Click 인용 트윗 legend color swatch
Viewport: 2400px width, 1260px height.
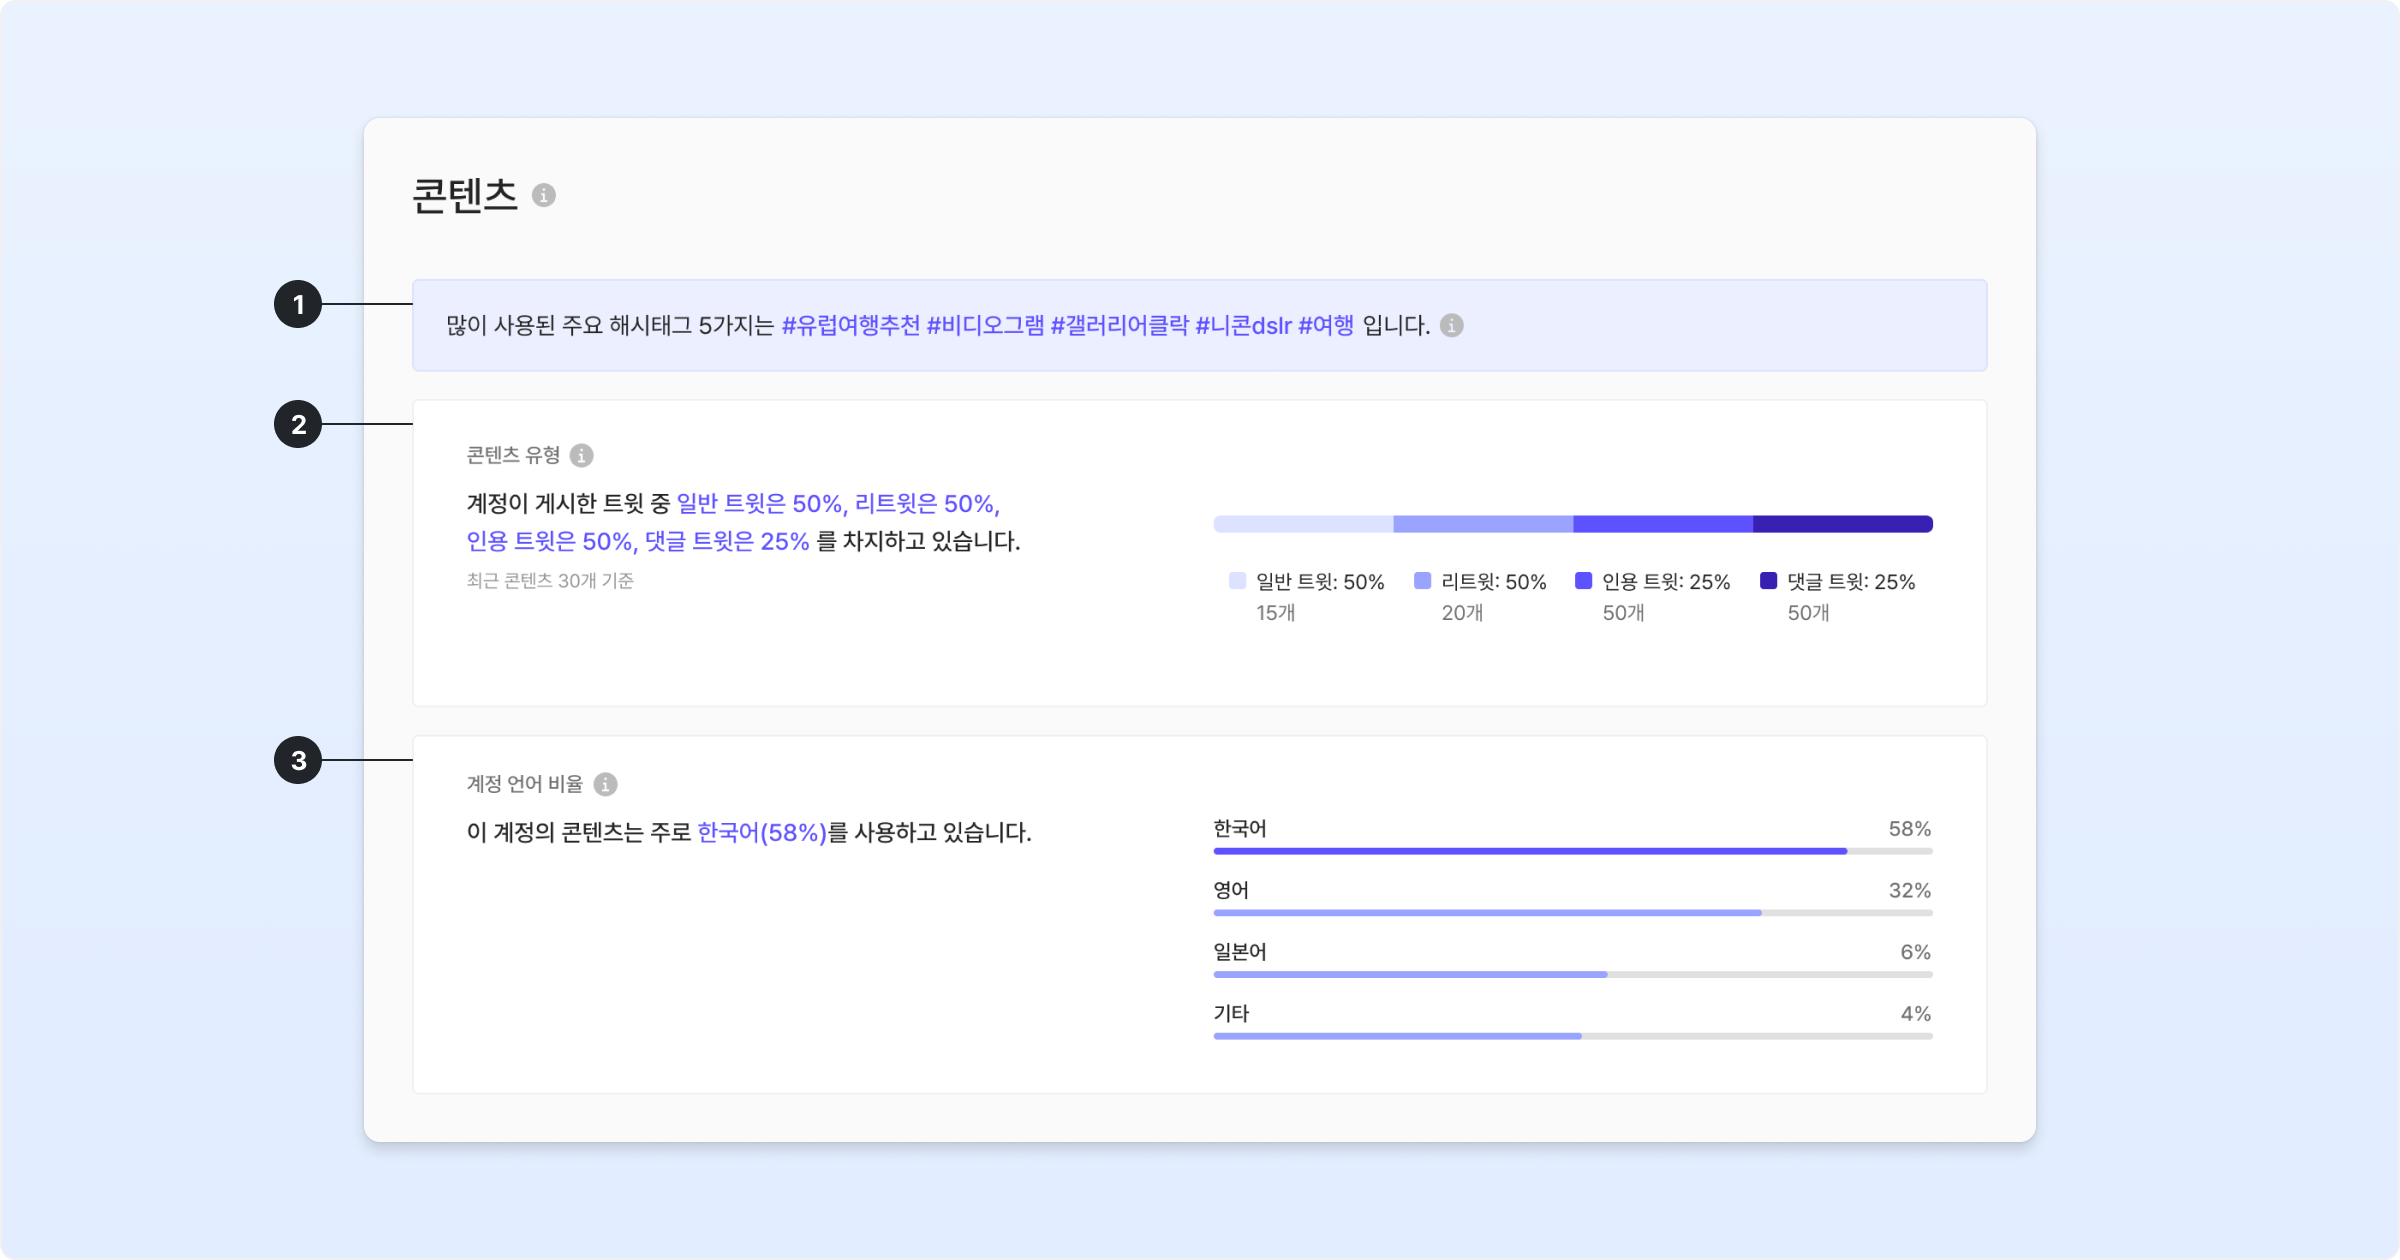tap(1583, 581)
